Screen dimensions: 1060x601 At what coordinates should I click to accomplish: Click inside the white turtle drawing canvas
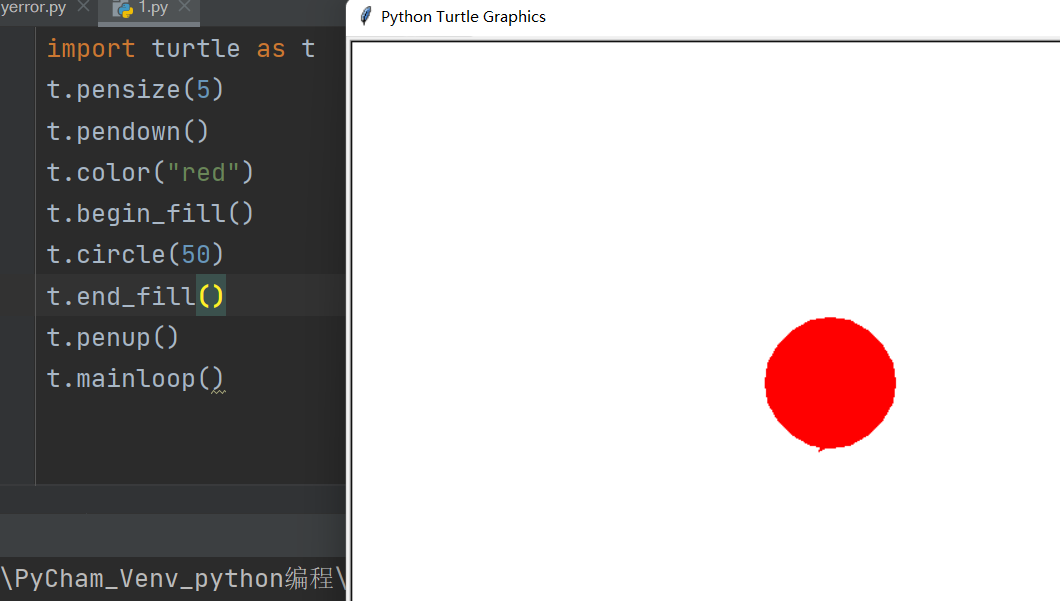(x=600, y=200)
